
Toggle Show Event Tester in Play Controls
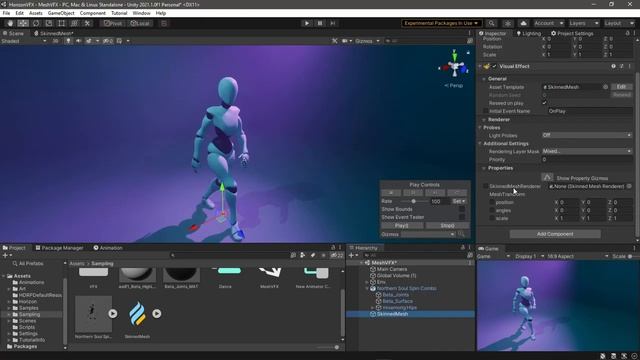(462, 217)
